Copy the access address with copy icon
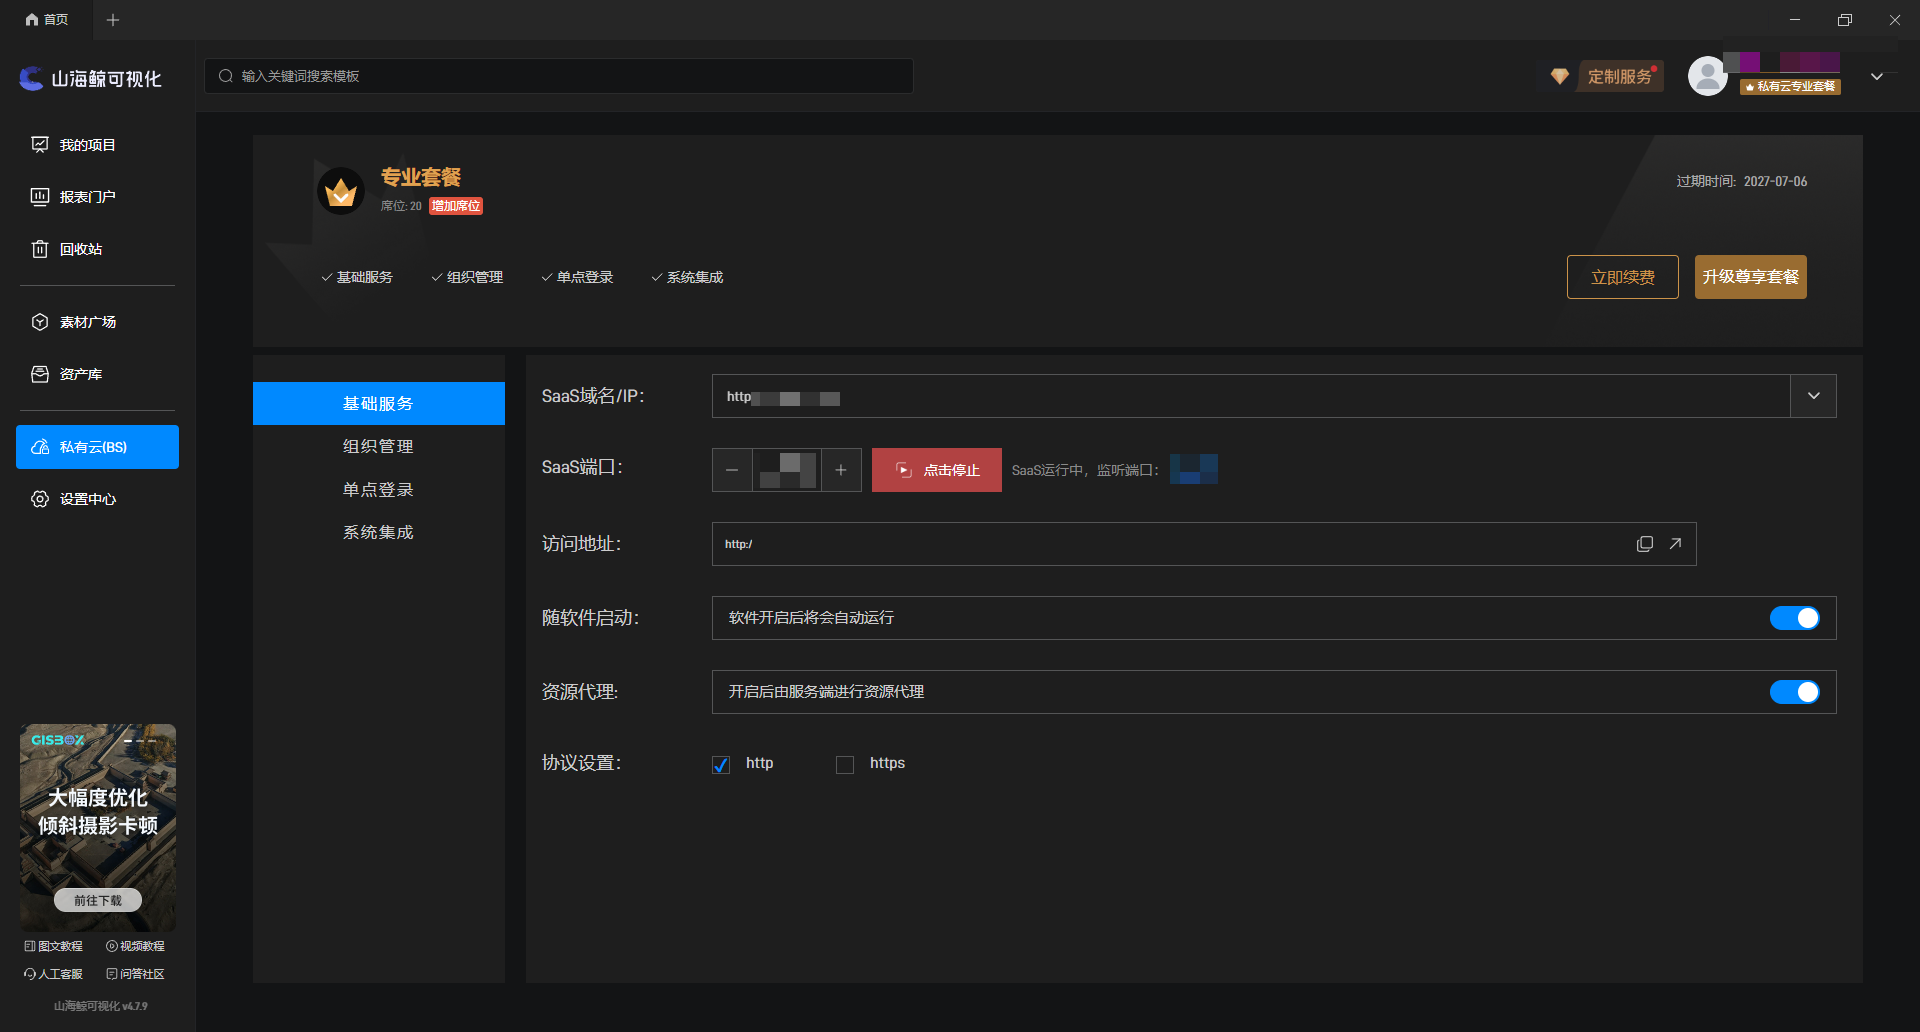This screenshot has width=1920, height=1032. click(1644, 544)
